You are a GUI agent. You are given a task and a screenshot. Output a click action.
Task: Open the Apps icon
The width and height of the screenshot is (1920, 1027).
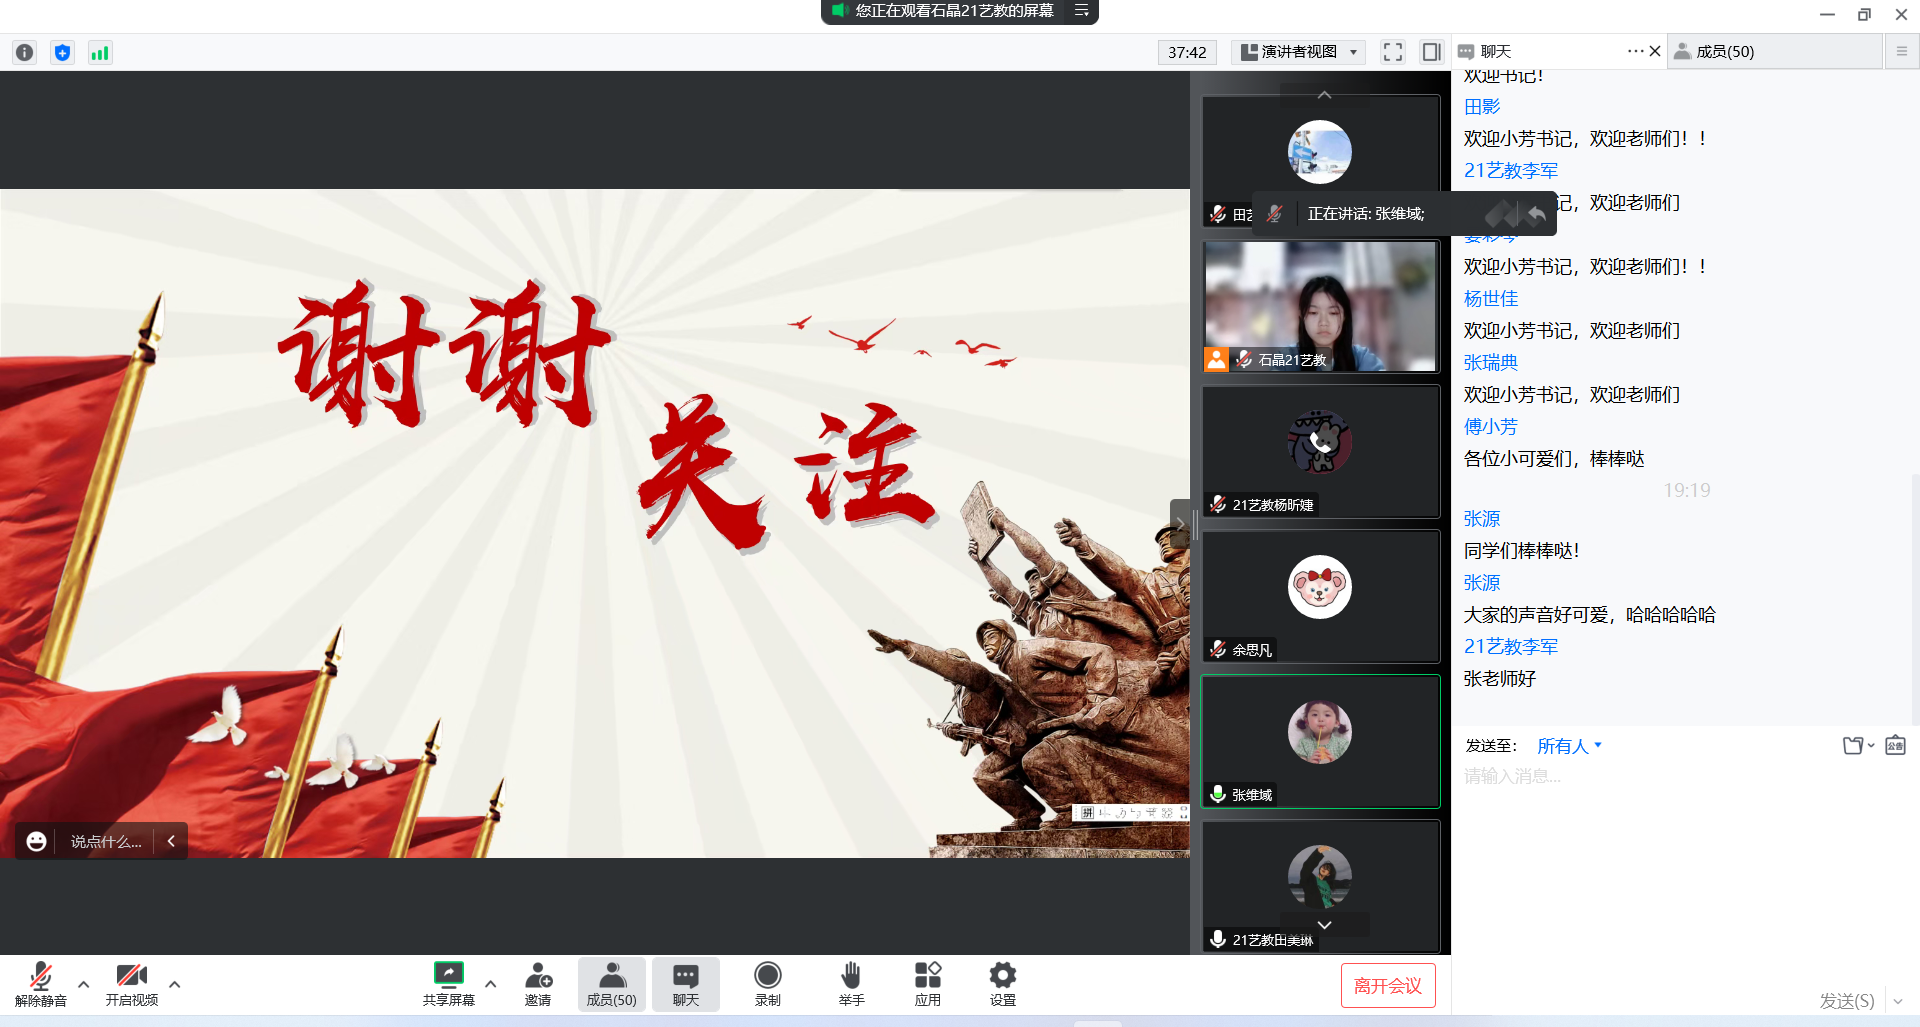(x=927, y=984)
